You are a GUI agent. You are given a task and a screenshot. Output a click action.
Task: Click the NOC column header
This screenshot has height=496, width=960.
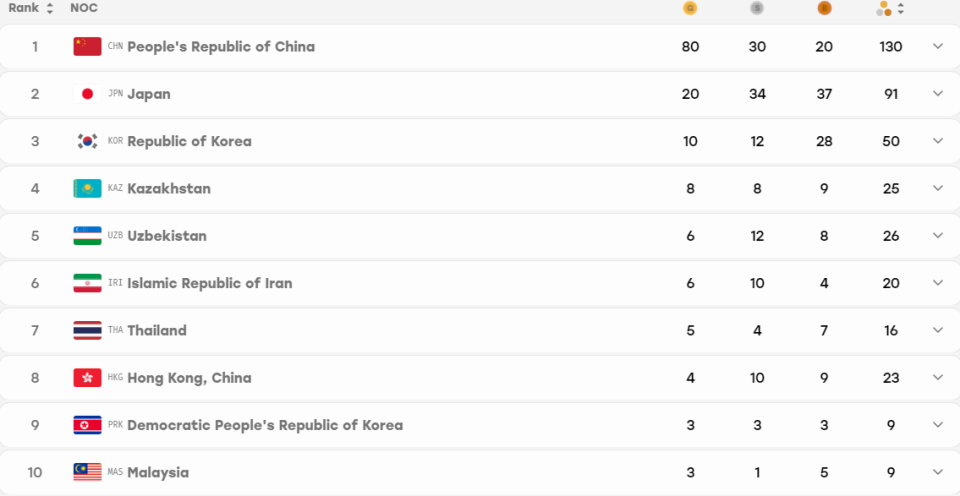84,9
